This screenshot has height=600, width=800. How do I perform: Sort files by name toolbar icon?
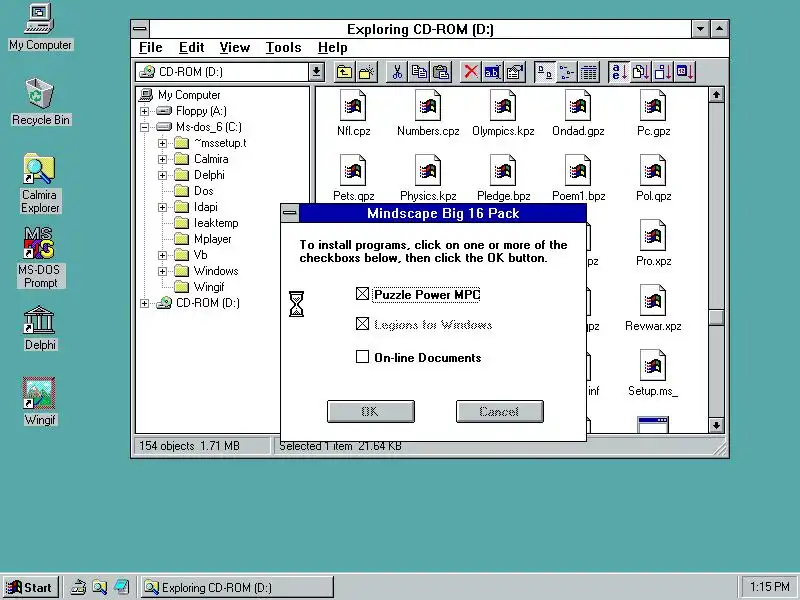point(618,72)
